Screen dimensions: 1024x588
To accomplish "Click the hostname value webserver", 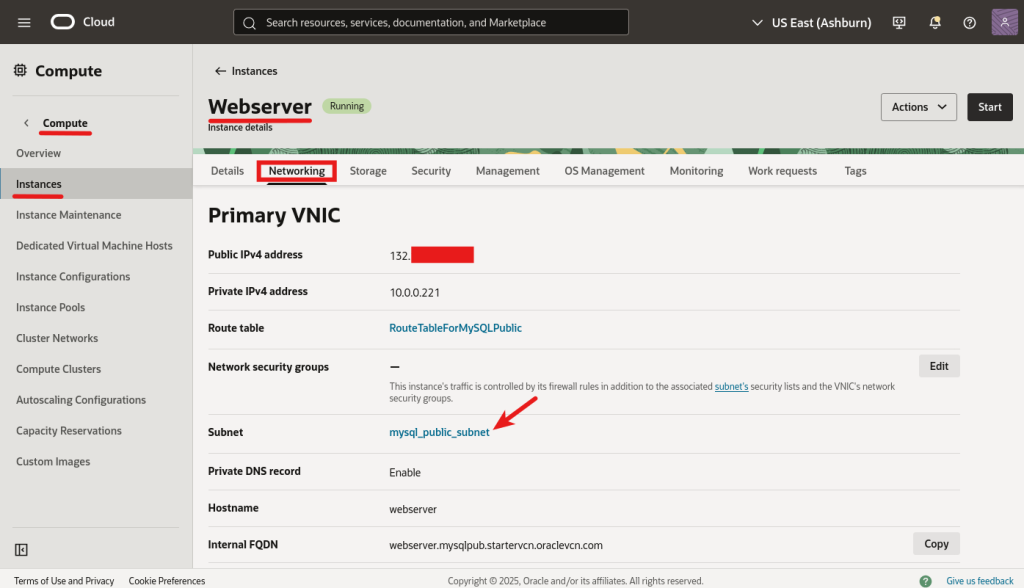I will pos(413,509).
